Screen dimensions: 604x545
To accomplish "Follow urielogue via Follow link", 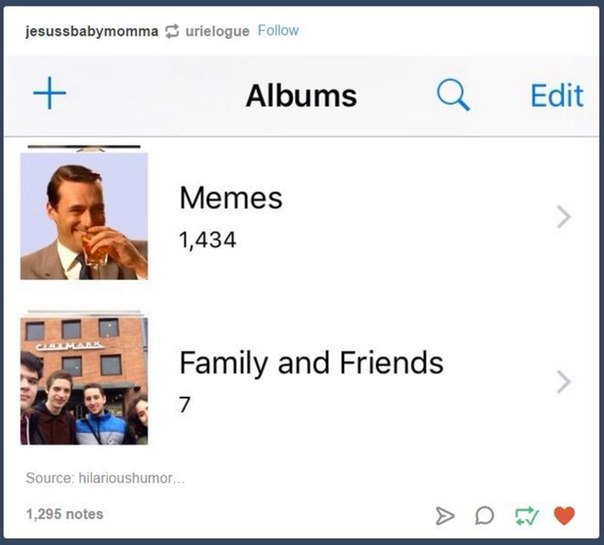I will [278, 30].
